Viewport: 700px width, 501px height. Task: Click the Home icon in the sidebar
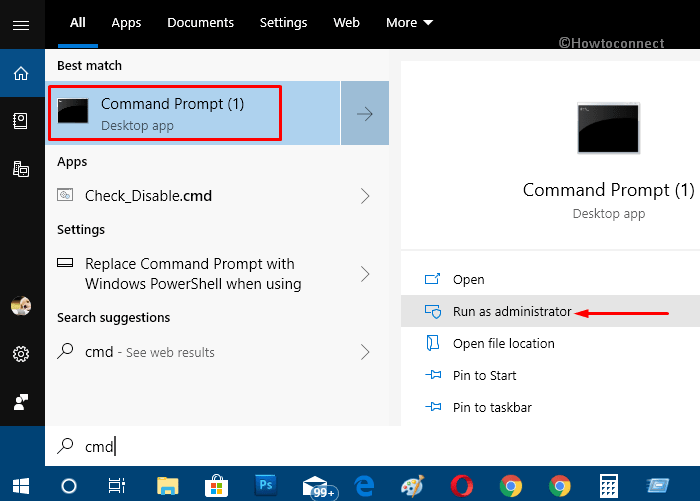(x=21, y=73)
